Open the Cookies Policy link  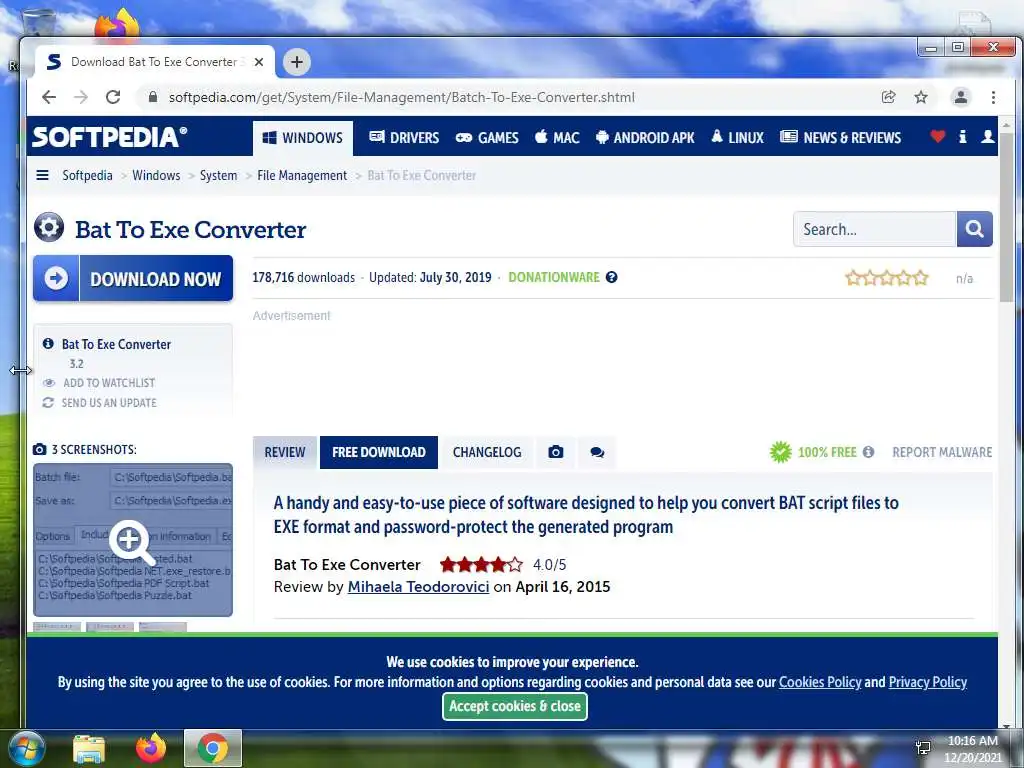[x=820, y=682]
